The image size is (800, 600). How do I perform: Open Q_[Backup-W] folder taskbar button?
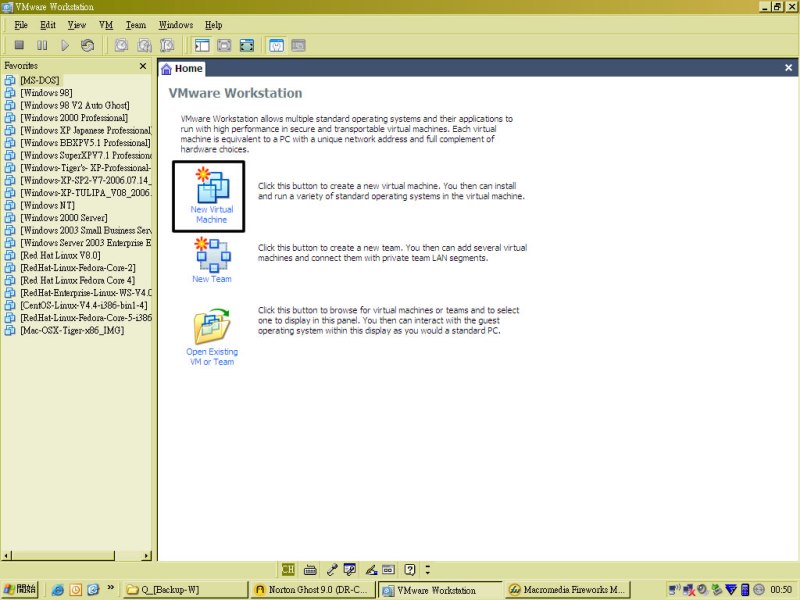click(x=186, y=590)
